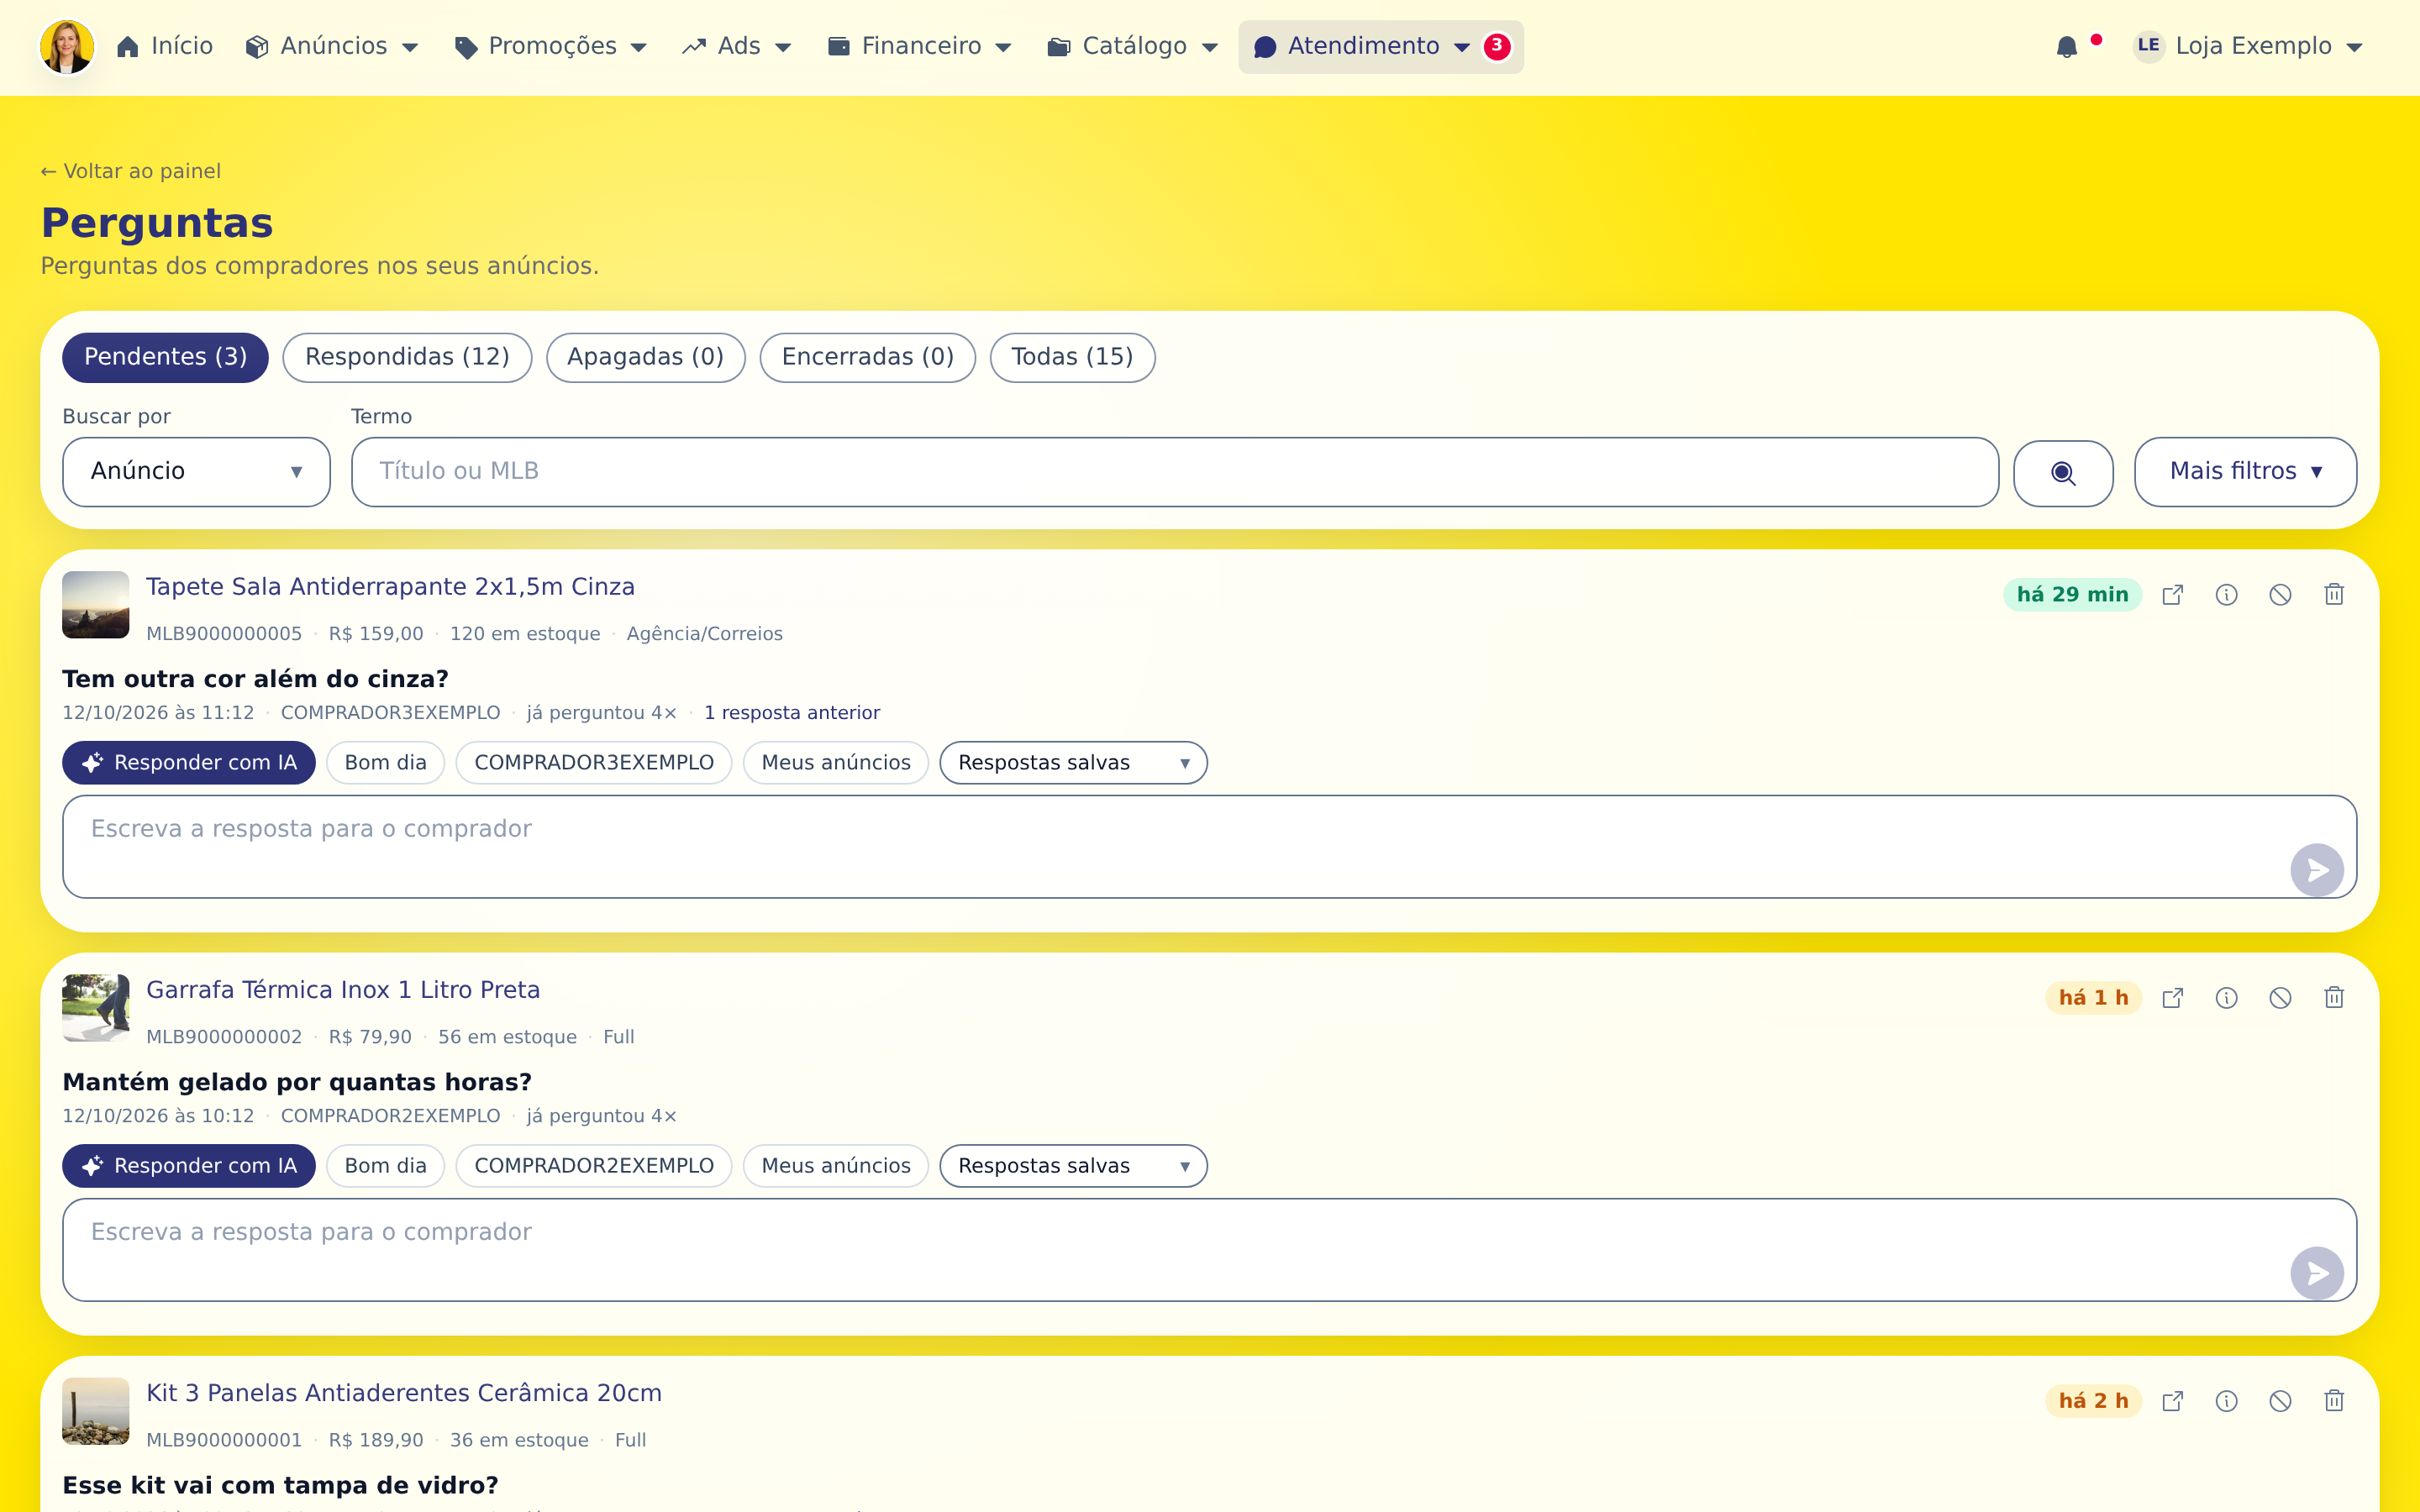Viewport: 2420px width, 1512px height.
Task: Open Garrafa Térmica Inox listing title
Action: [343, 990]
